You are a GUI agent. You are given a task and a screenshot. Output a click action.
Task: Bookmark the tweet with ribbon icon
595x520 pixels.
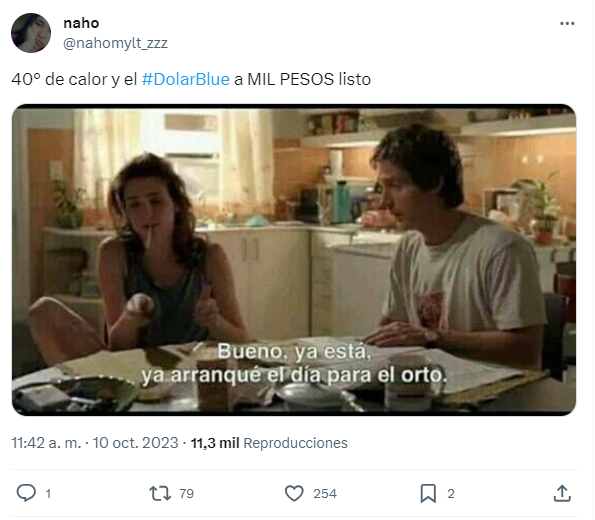click(x=428, y=493)
